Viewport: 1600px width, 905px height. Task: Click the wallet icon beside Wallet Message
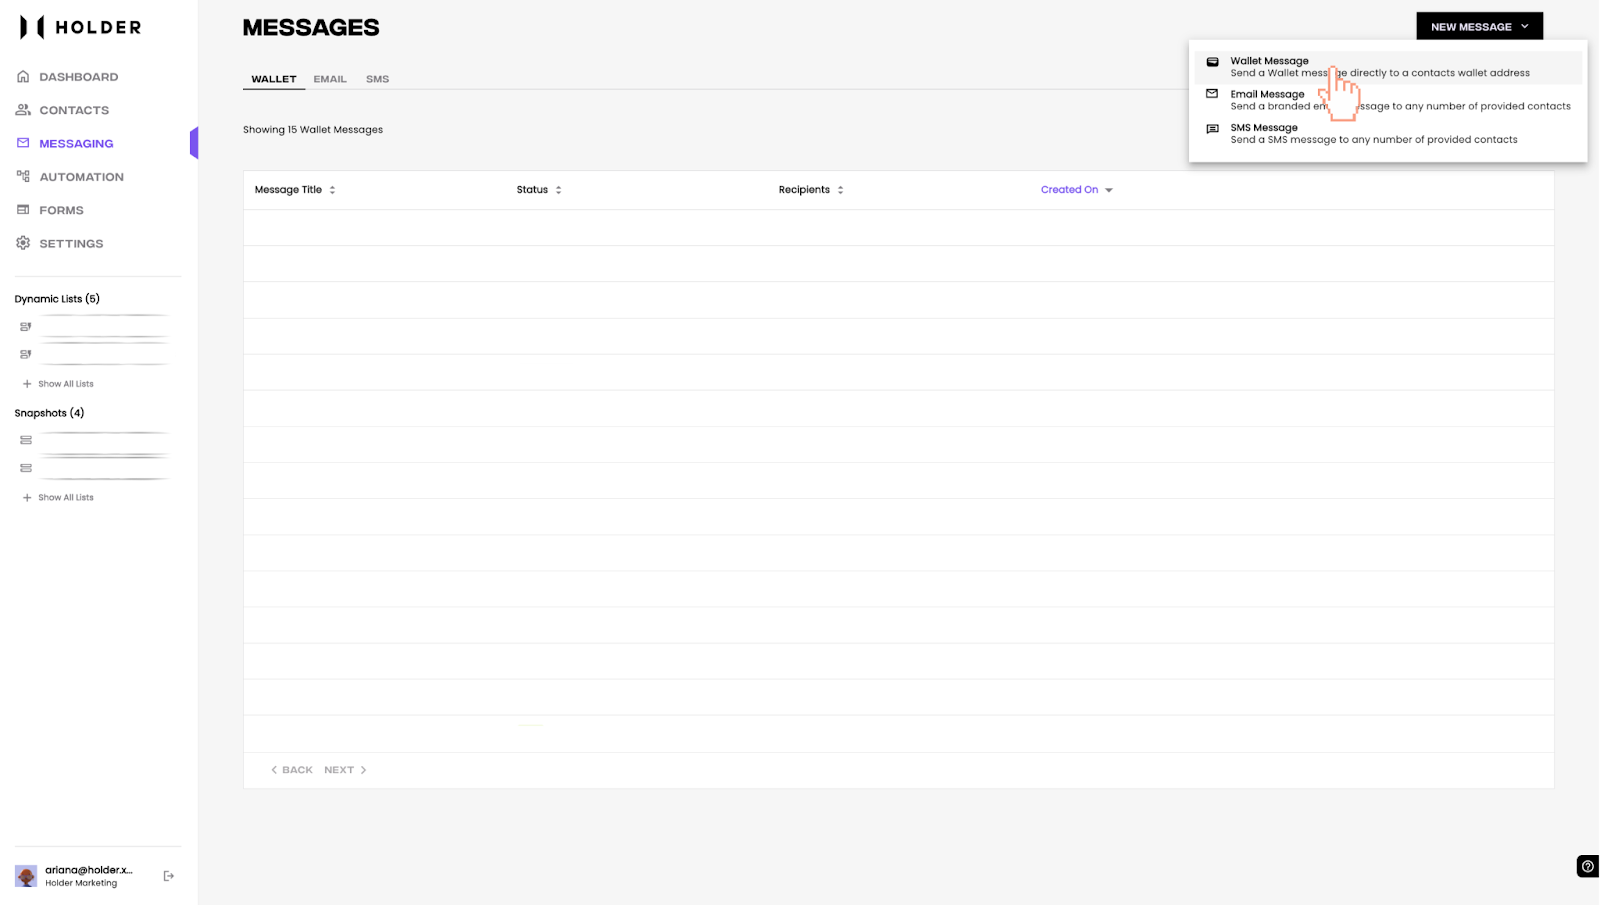click(1212, 62)
